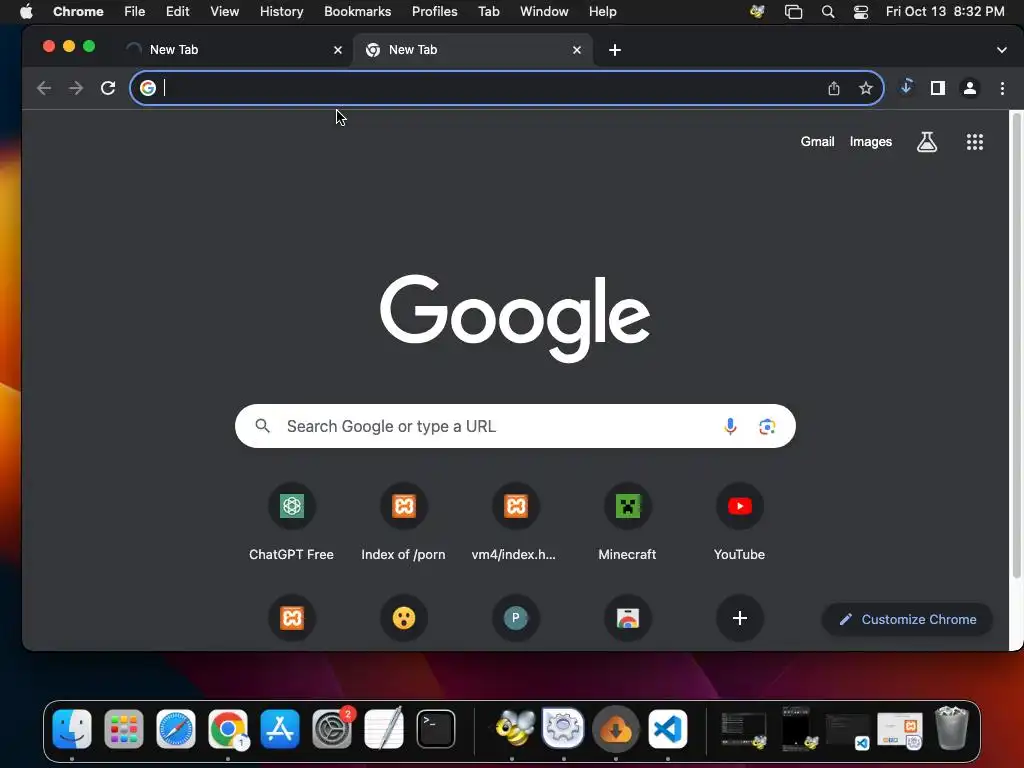Close the second New Tab
The image size is (1024, 768).
click(577, 50)
